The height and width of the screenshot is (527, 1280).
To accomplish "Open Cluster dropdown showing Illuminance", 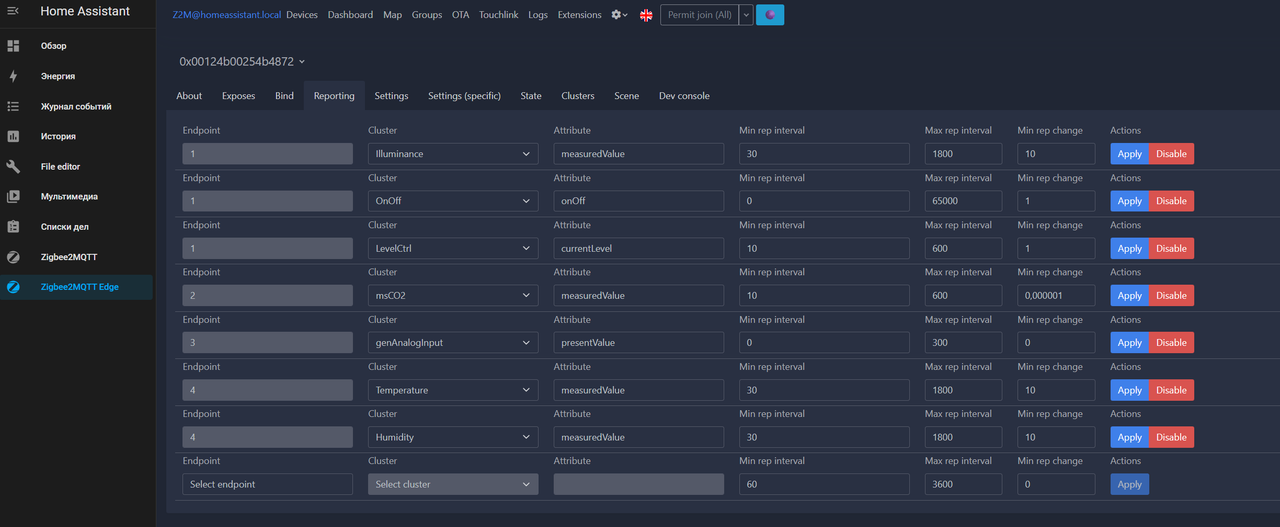I will tap(453, 154).
